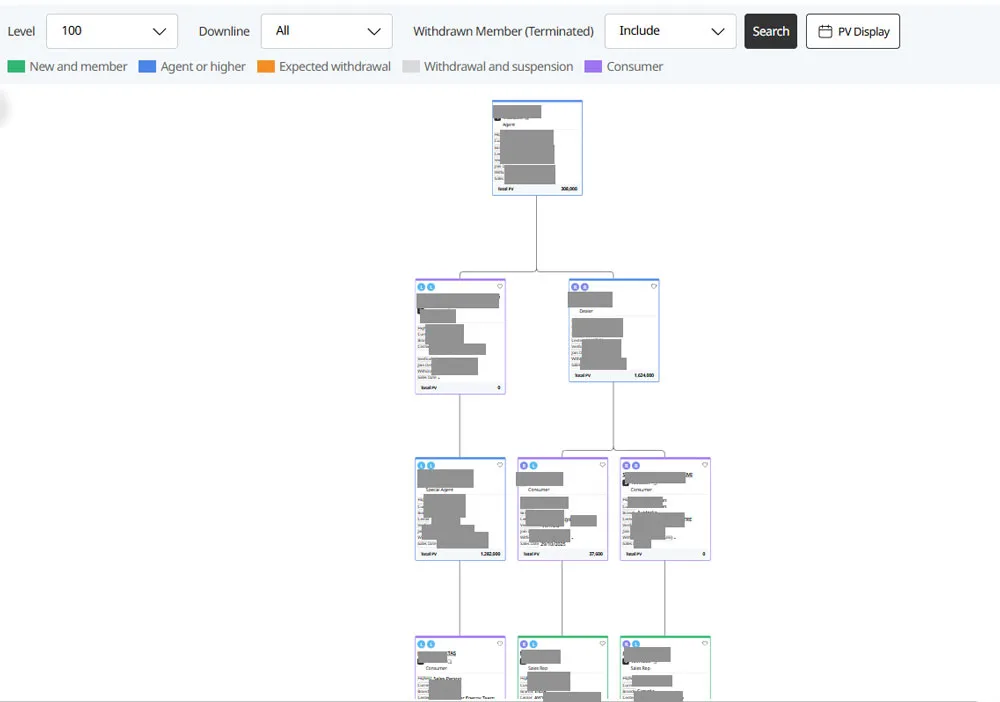Screen dimensions: 1000x702
Task: Favorite the Dealer card with the heart toggle
Action: [x=652, y=287]
